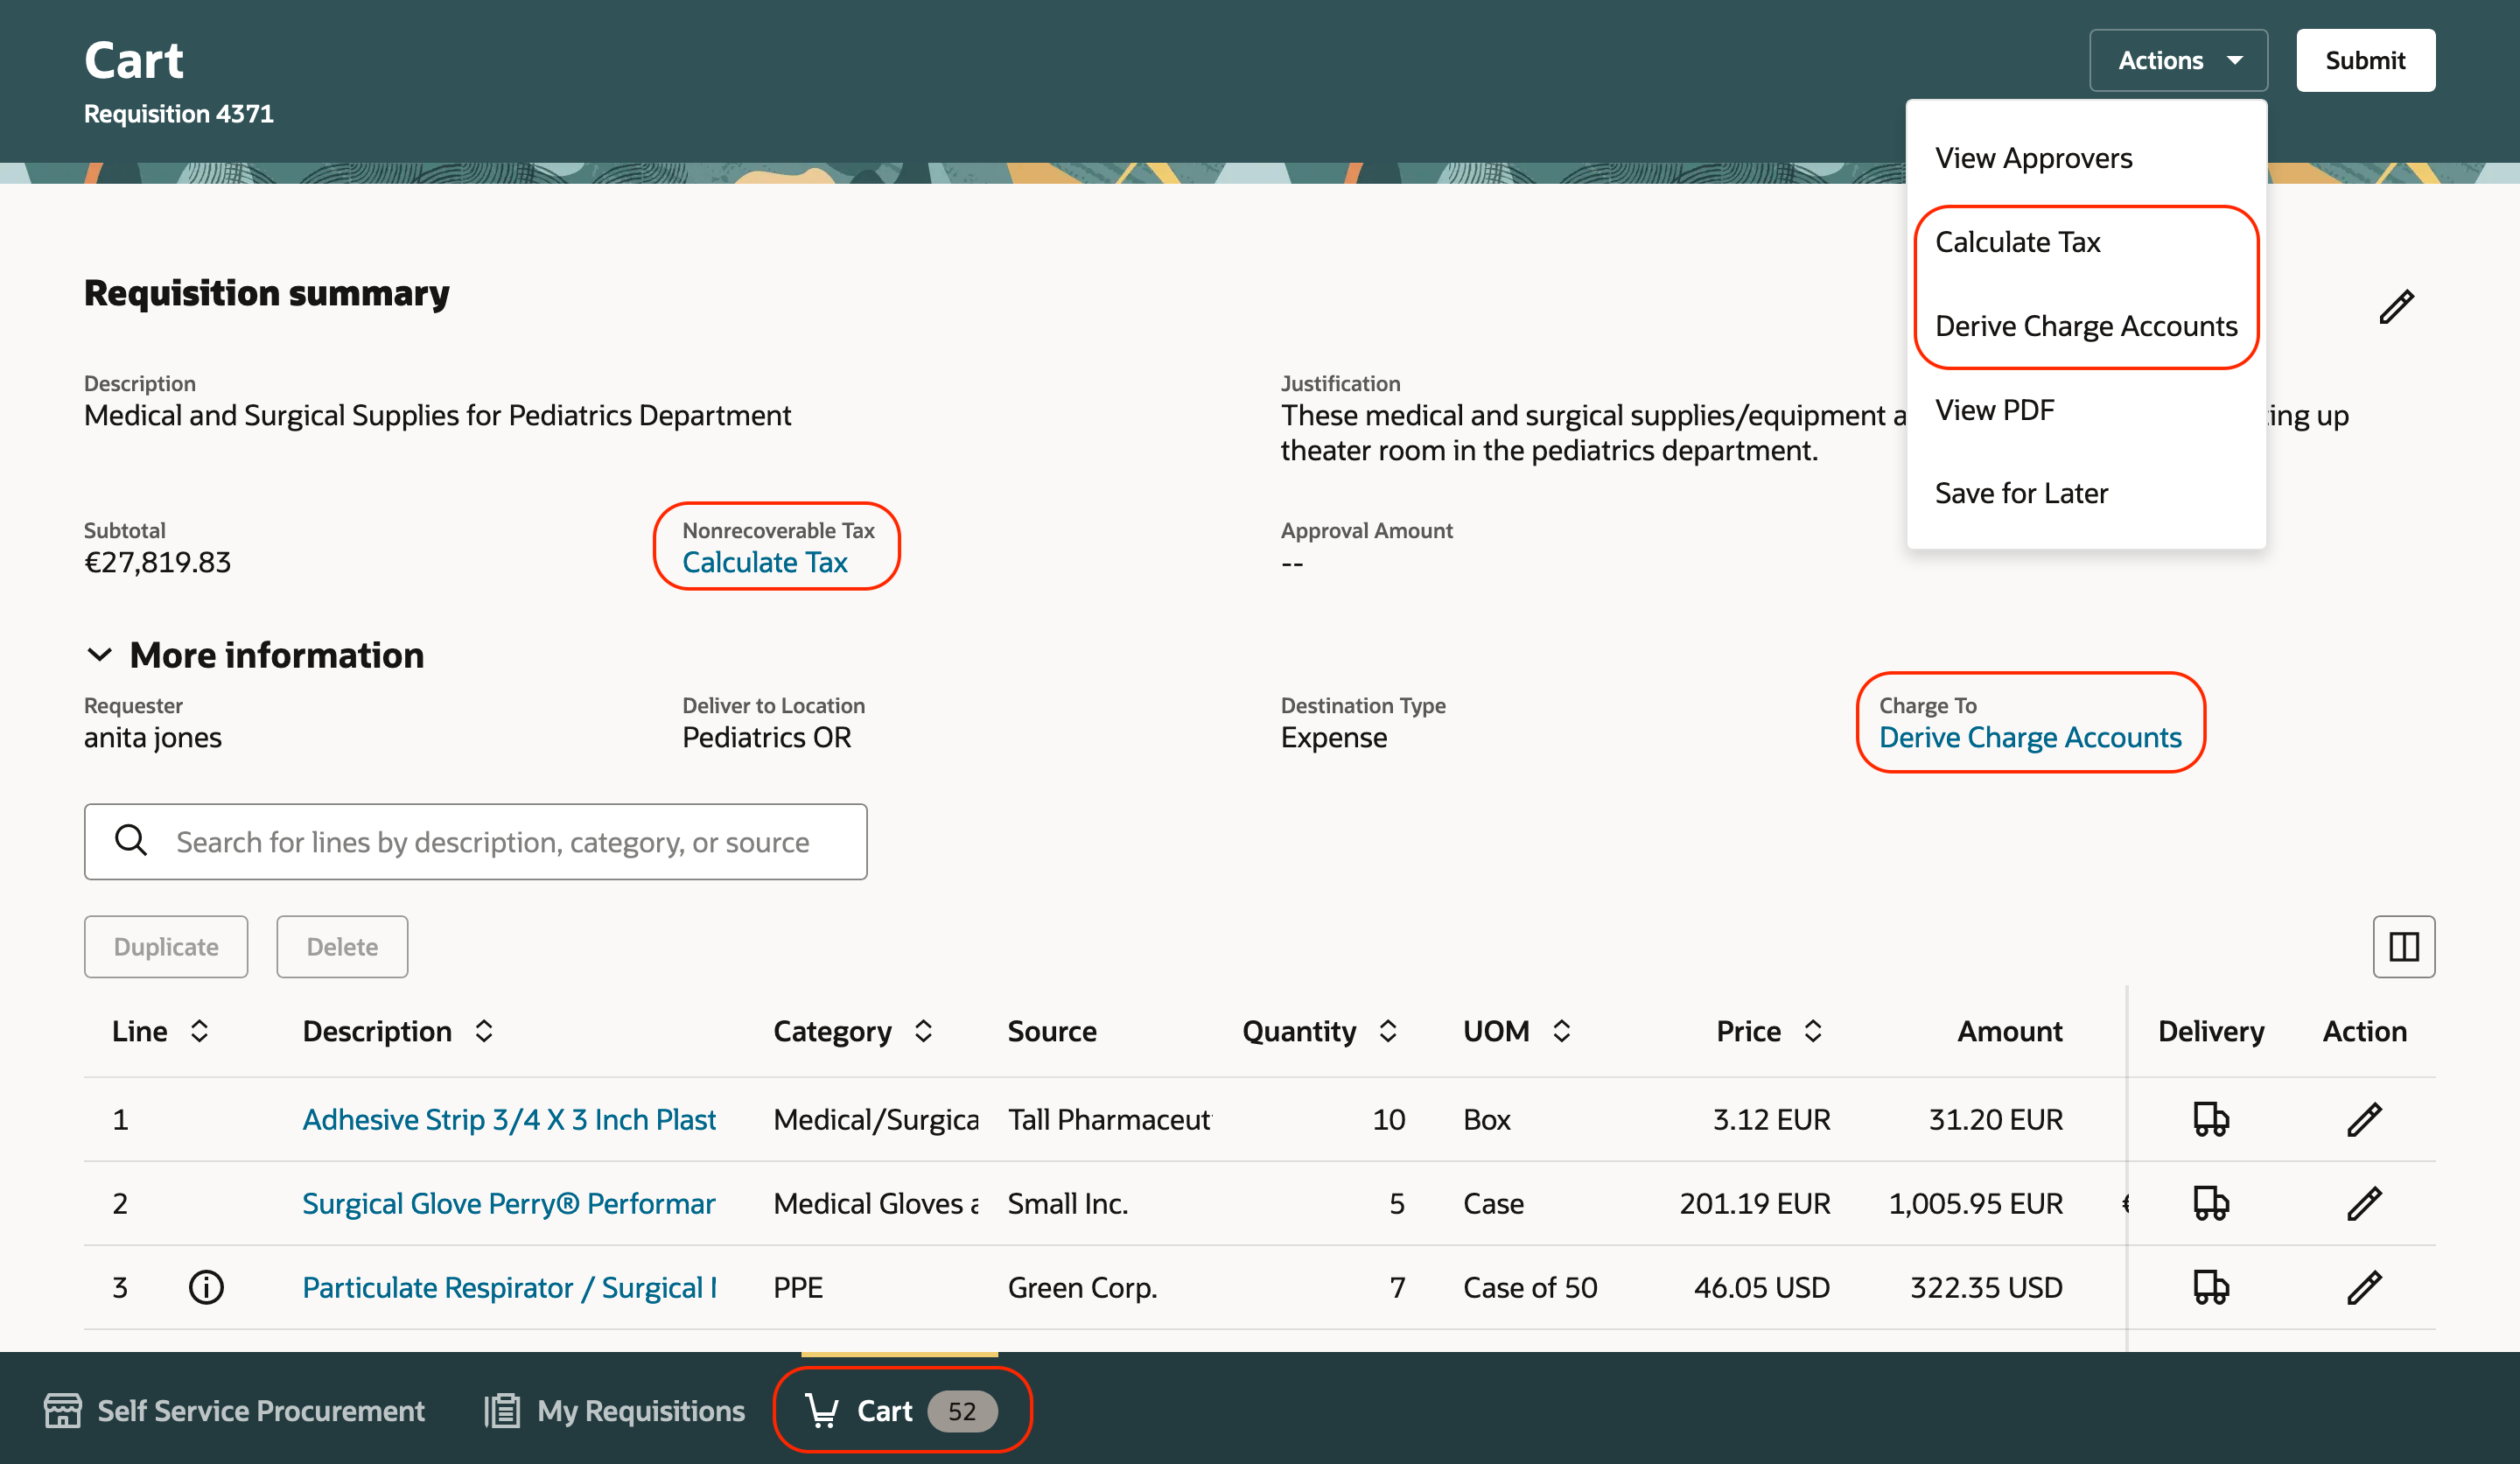The width and height of the screenshot is (2520, 1464).
Task: Open the Actions dropdown menu
Action: (2178, 60)
